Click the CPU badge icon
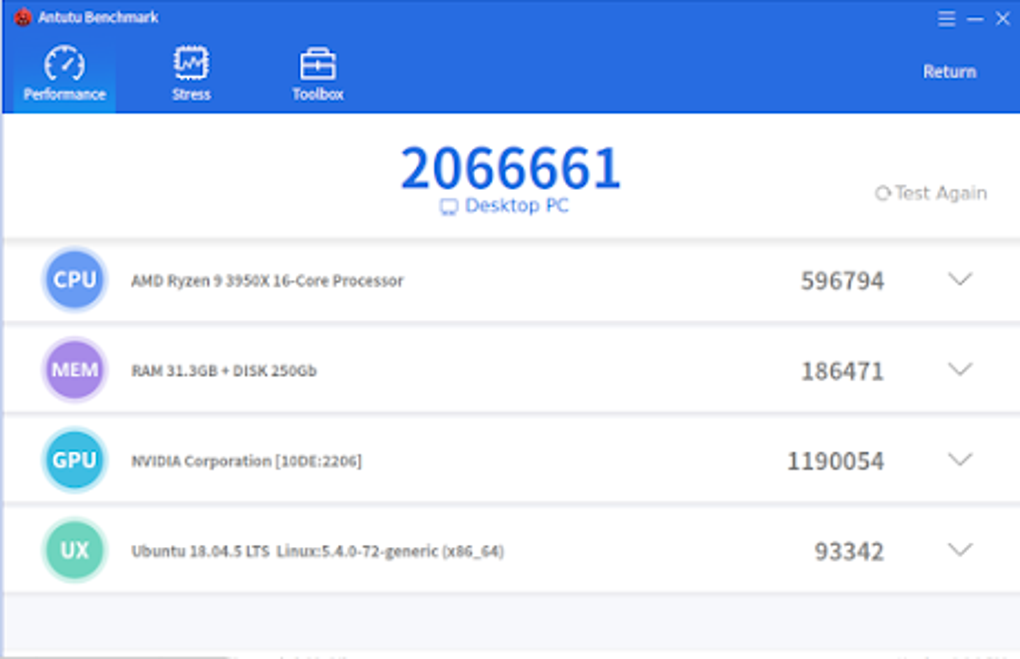The height and width of the screenshot is (659, 1020). (74, 280)
